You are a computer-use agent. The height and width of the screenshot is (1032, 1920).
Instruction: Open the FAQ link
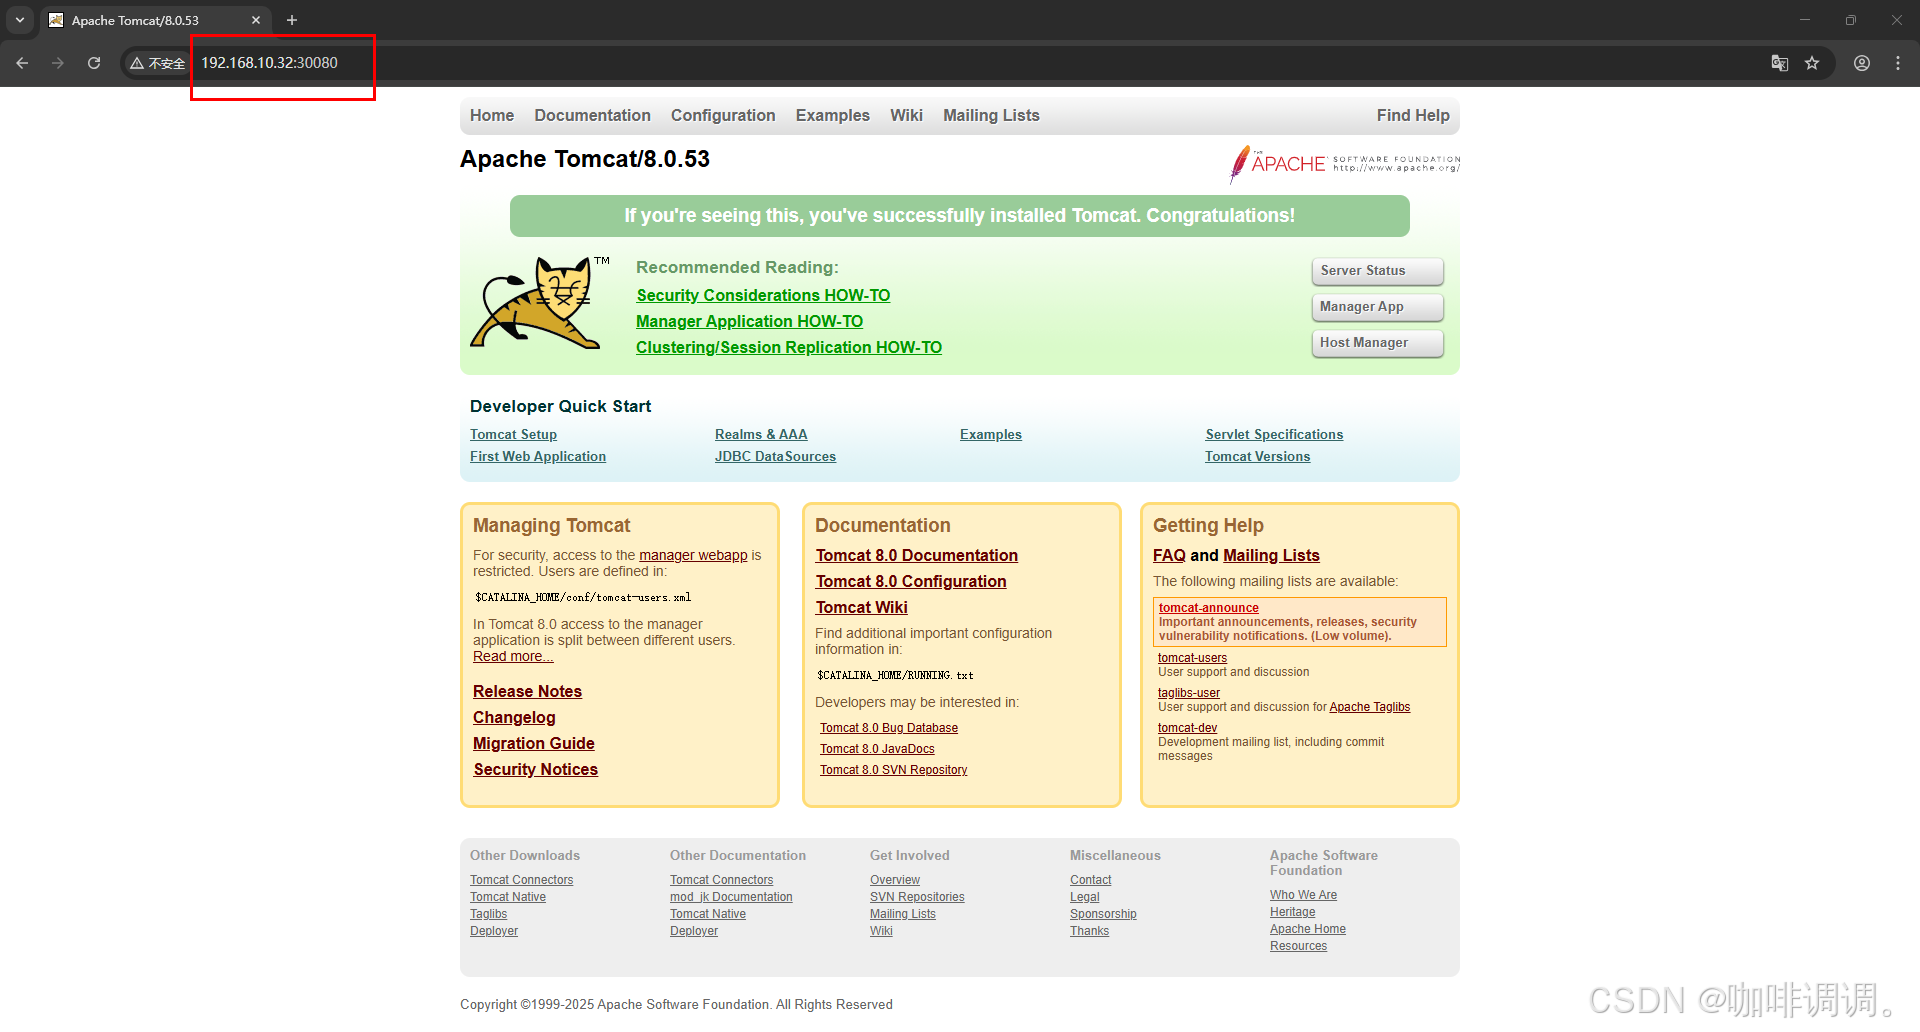point(1169,556)
